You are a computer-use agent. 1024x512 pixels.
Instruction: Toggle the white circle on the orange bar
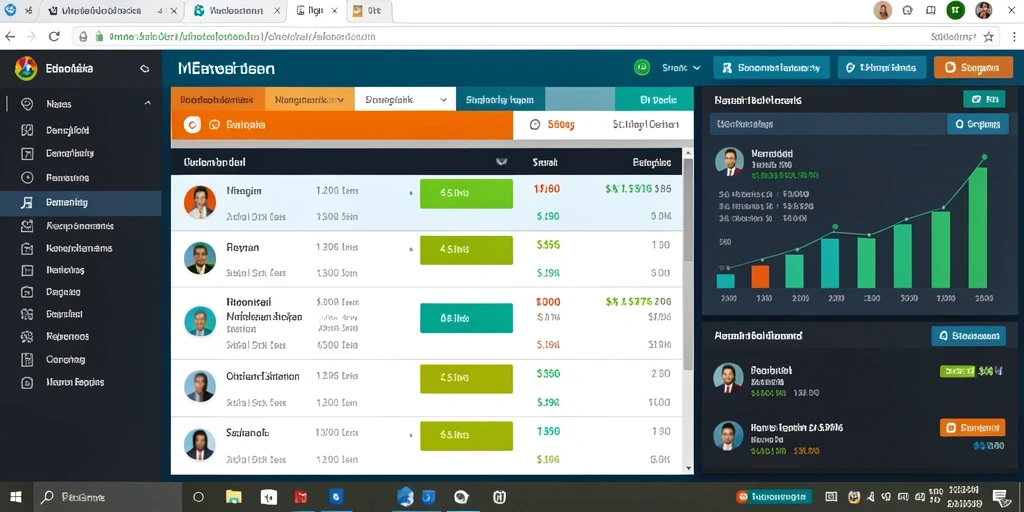point(192,124)
